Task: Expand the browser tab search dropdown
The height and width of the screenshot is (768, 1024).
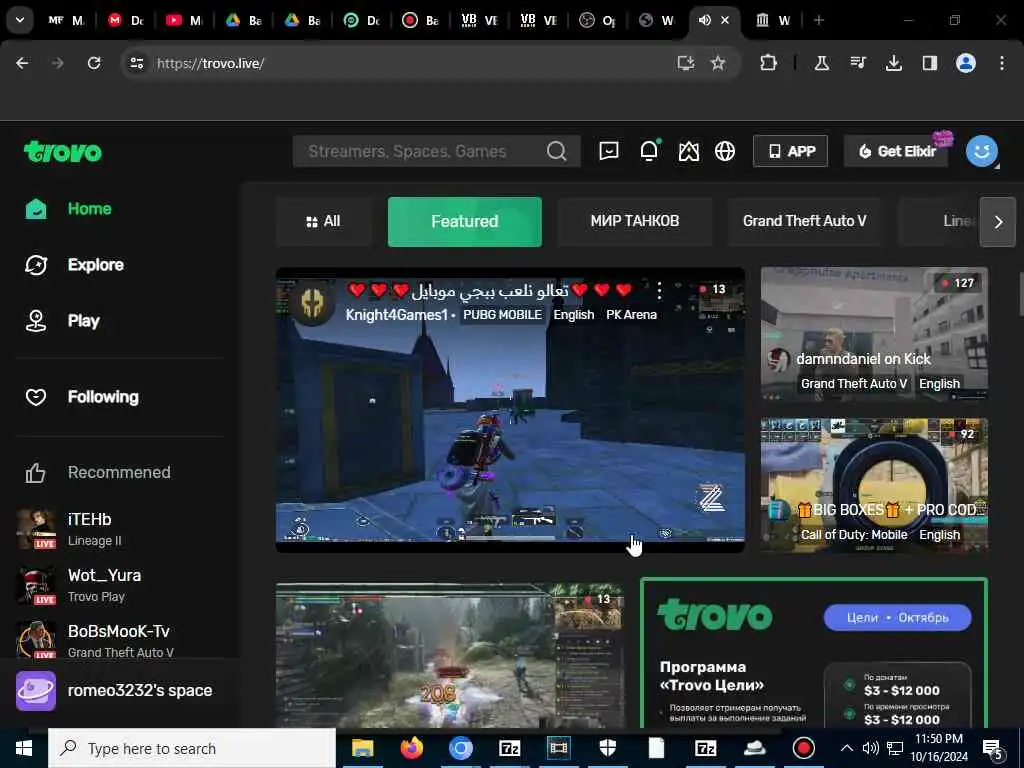Action: pyautogui.click(x=20, y=20)
